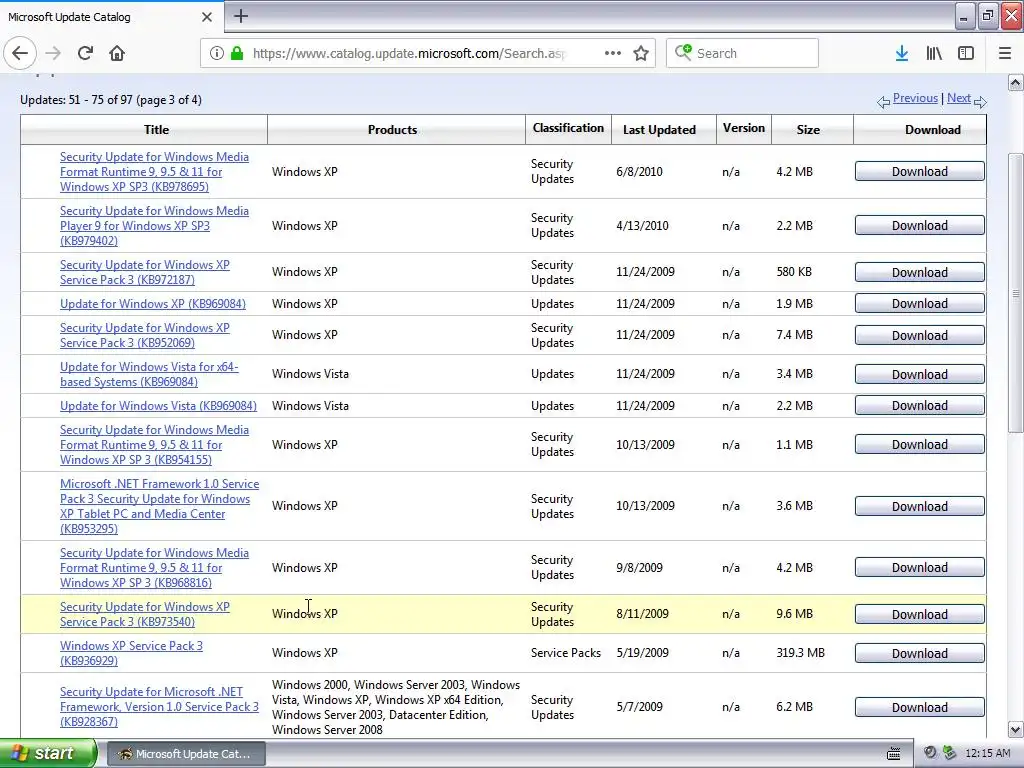Download the 6.2 MB KB928367 update
This screenshot has height=768, width=1024.
coord(920,707)
